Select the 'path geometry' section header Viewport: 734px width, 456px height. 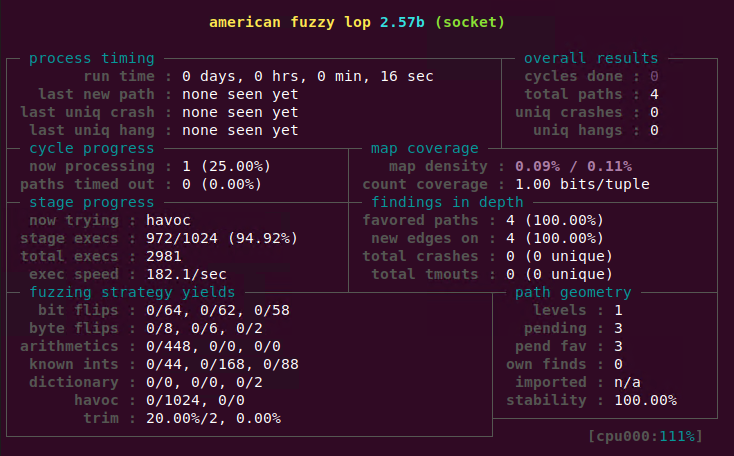coord(573,293)
